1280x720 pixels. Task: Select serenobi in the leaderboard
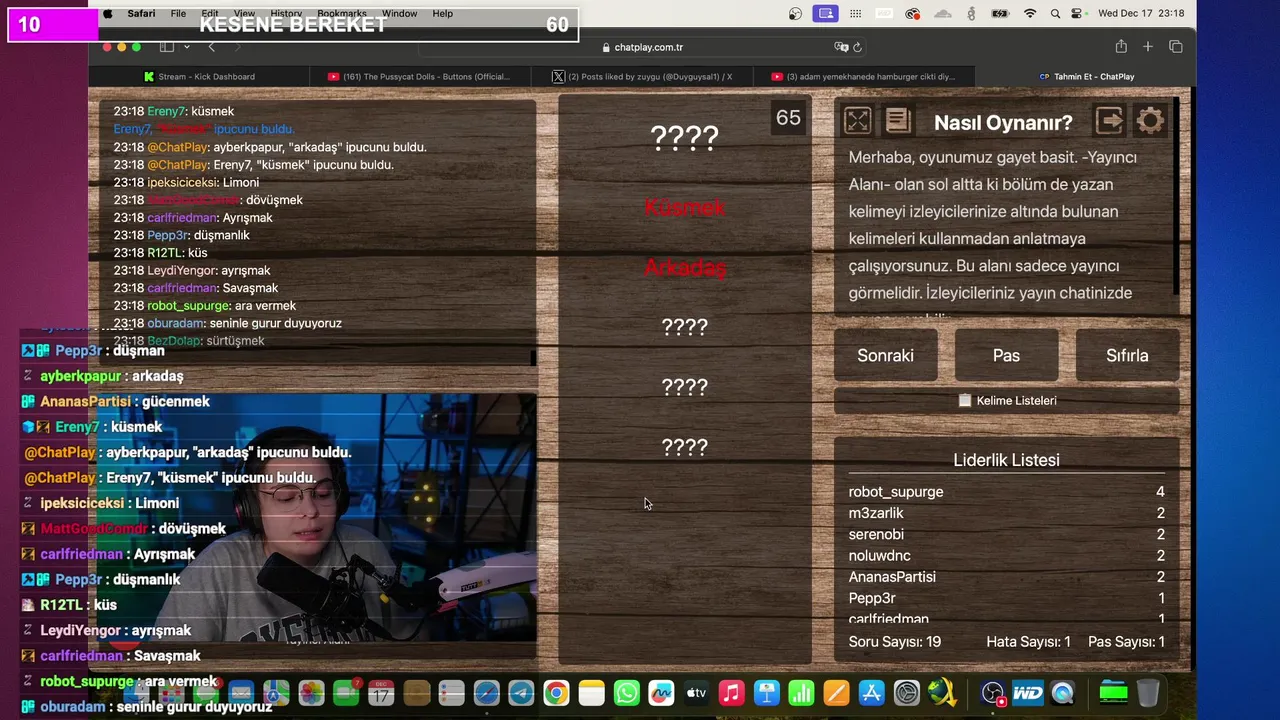[876, 534]
